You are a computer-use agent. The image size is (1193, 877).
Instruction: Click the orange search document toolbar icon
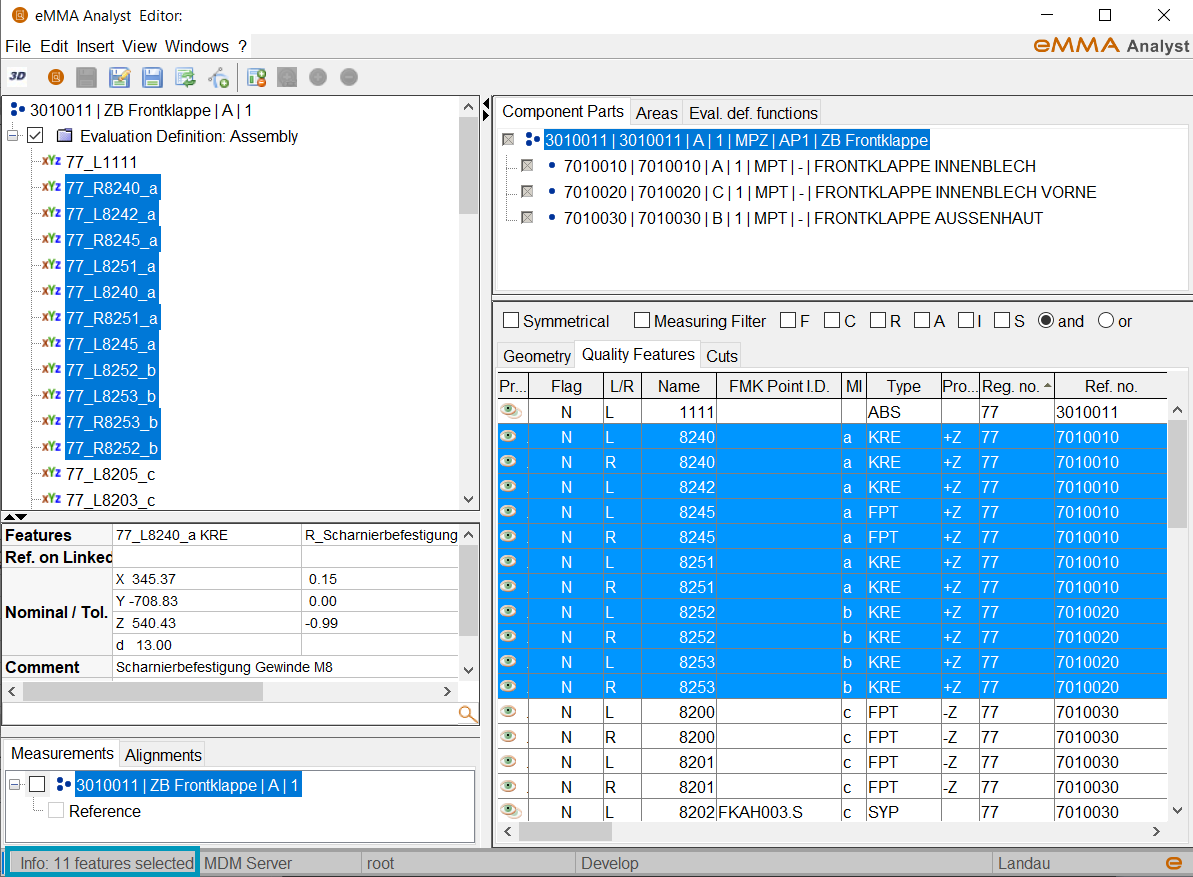tap(56, 77)
